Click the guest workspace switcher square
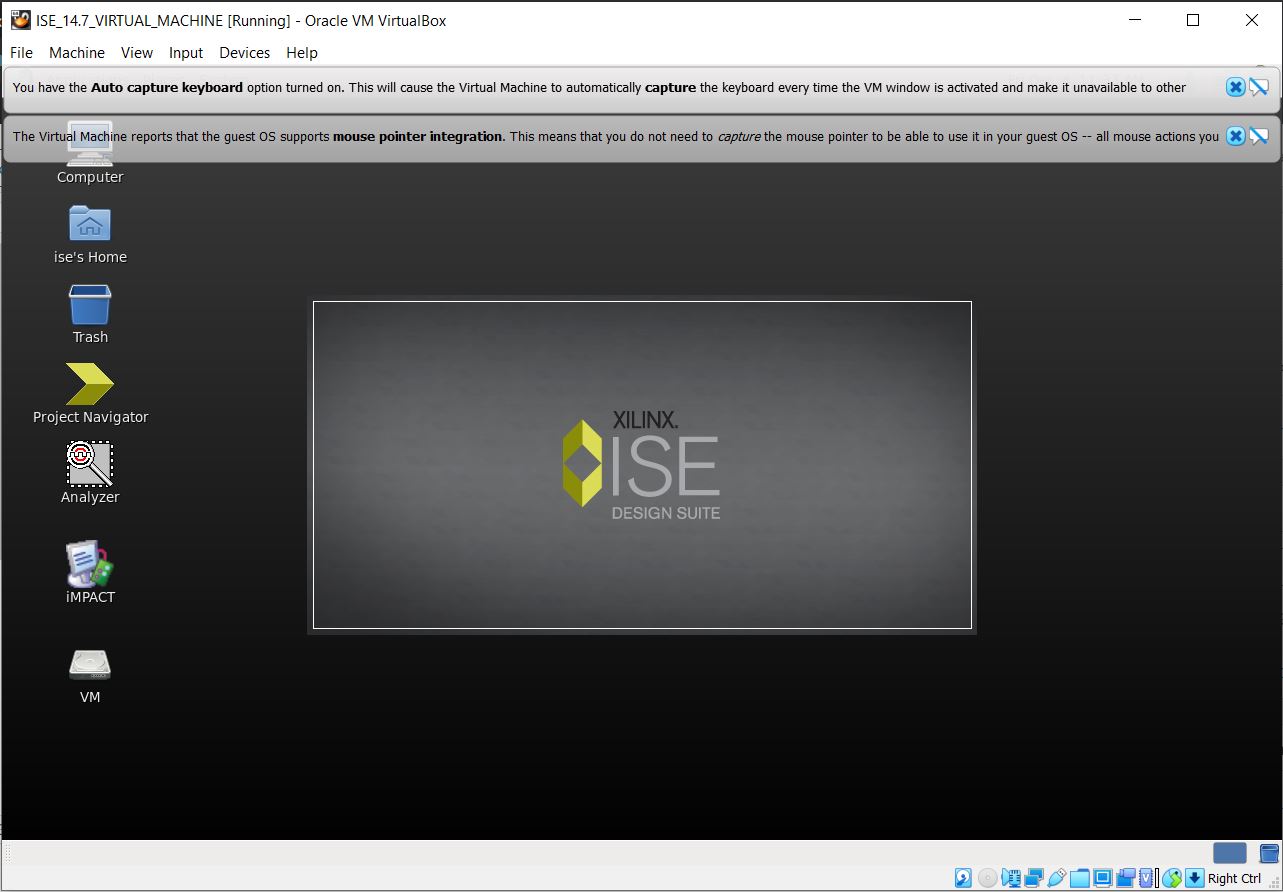 1230,853
